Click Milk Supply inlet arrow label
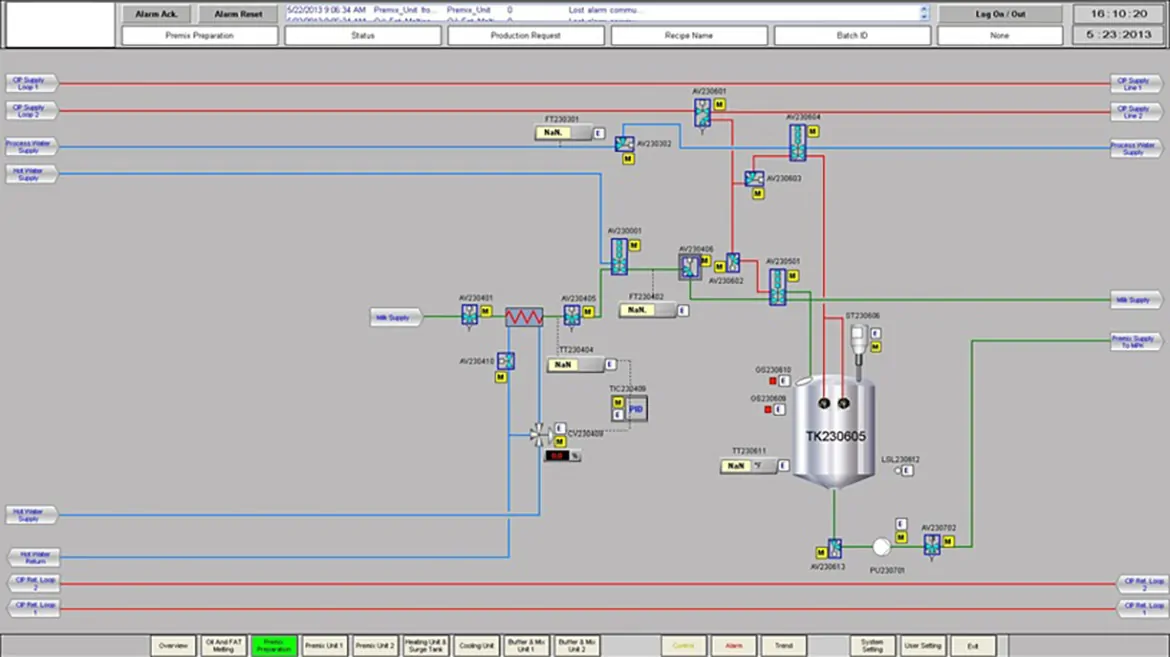Screen dimensions: 1170x657 point(395,317)
